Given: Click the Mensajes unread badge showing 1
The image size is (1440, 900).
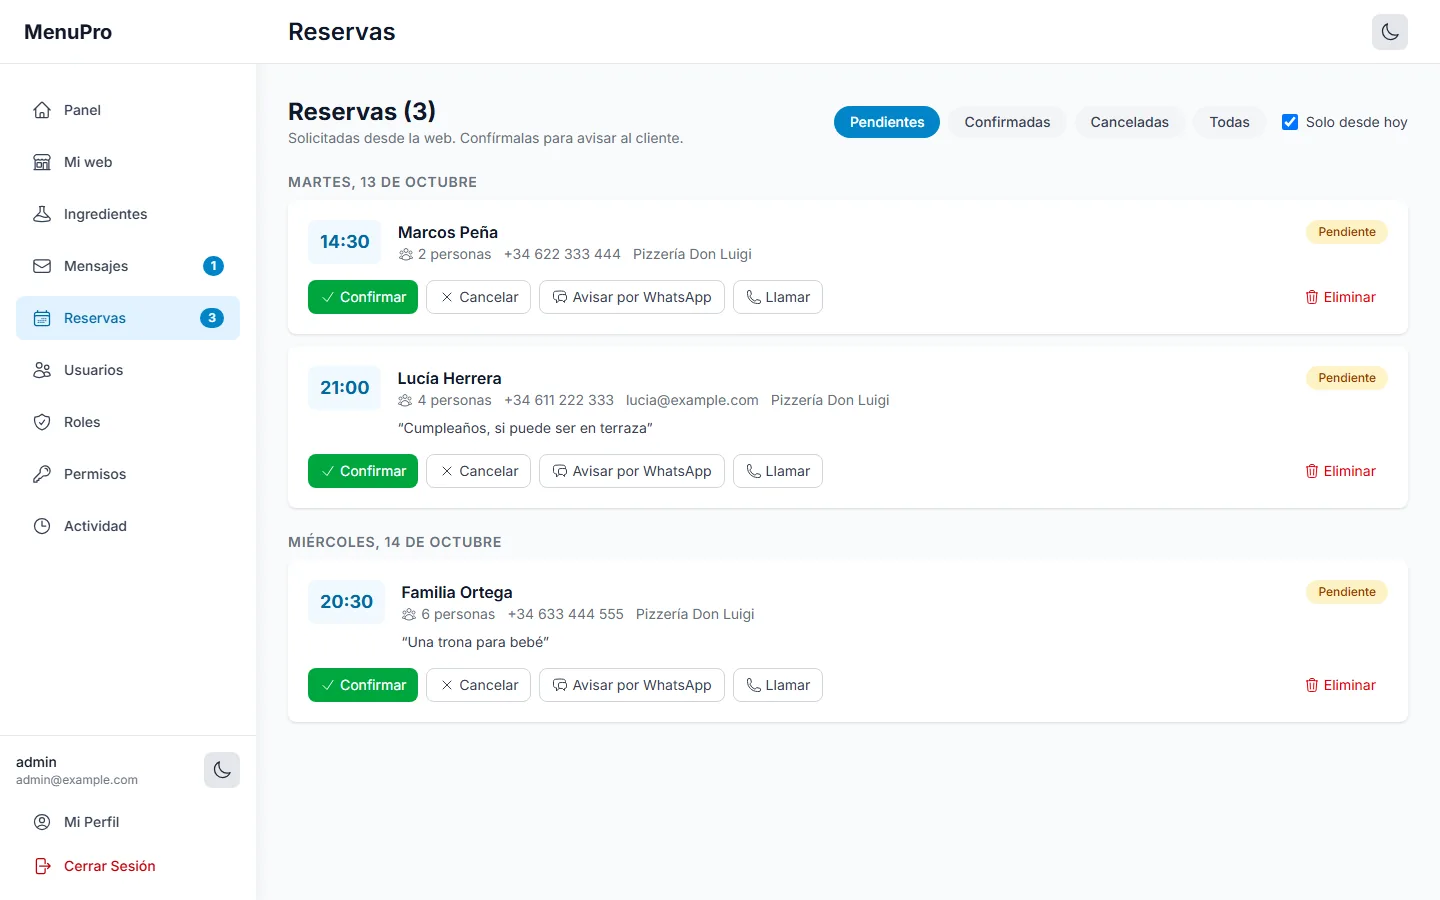Looking at the screenshot, I should click(x=213, y=266).
